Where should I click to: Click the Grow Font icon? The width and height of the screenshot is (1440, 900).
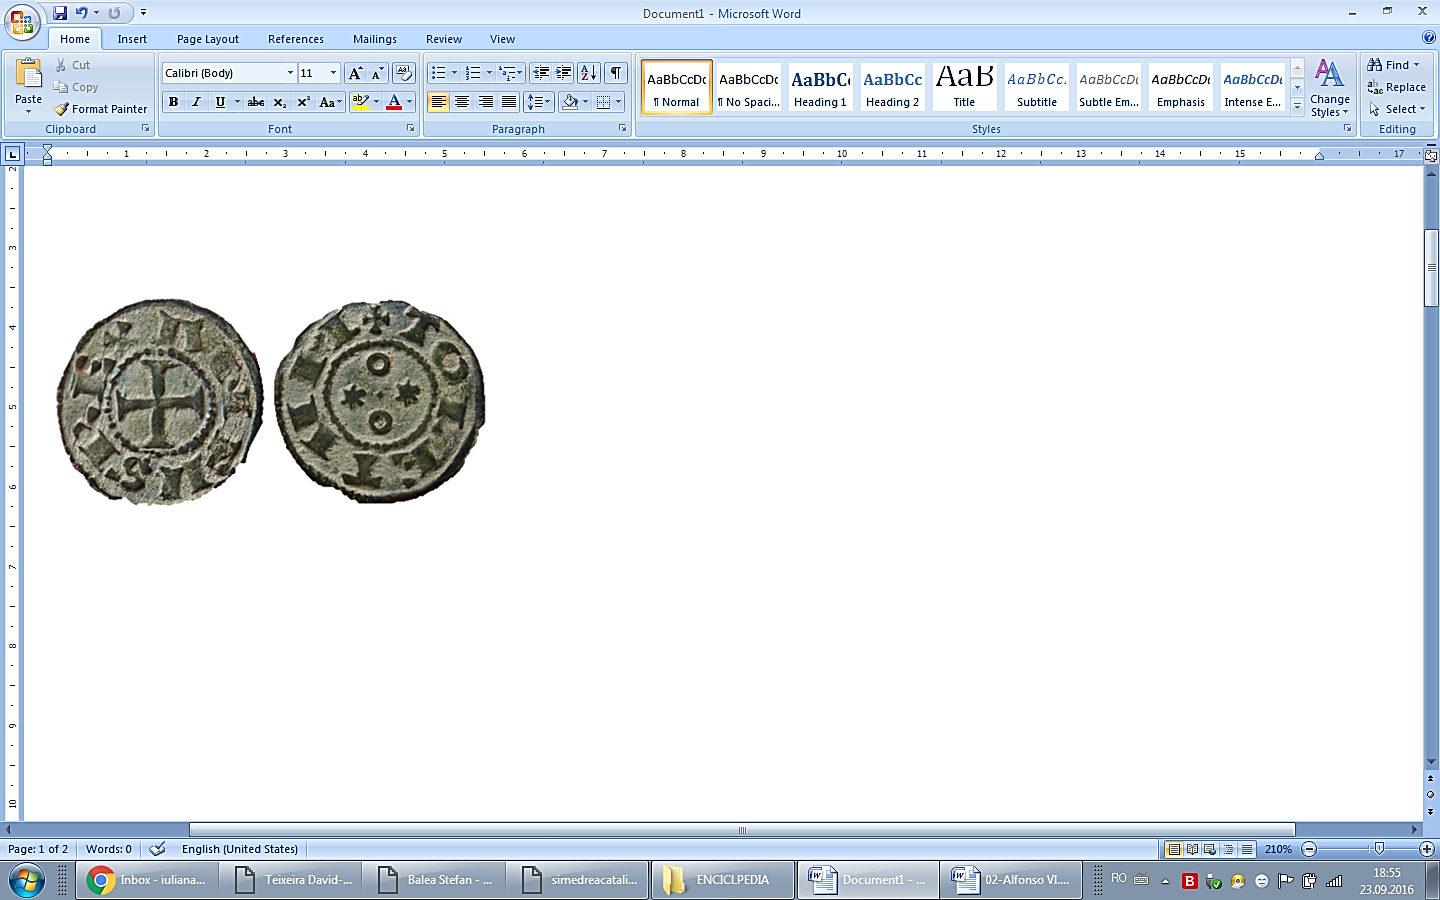click(355, 73)
